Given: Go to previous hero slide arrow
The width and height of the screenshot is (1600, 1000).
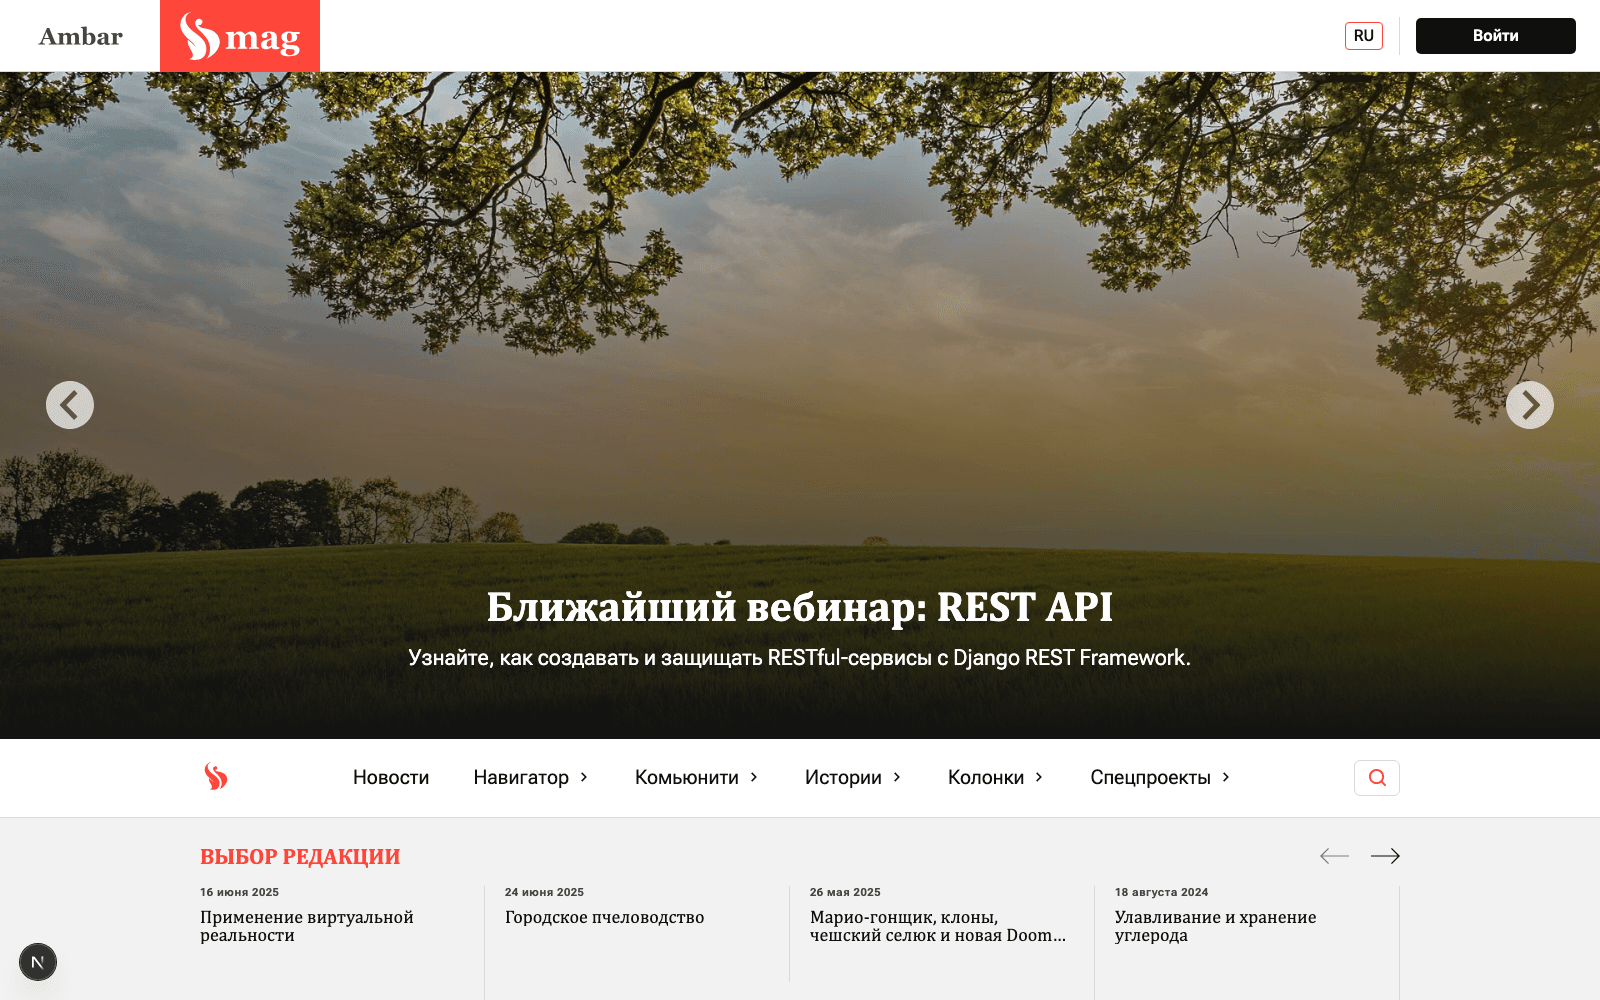Looking at the screenshot, I should pos(70,405).
